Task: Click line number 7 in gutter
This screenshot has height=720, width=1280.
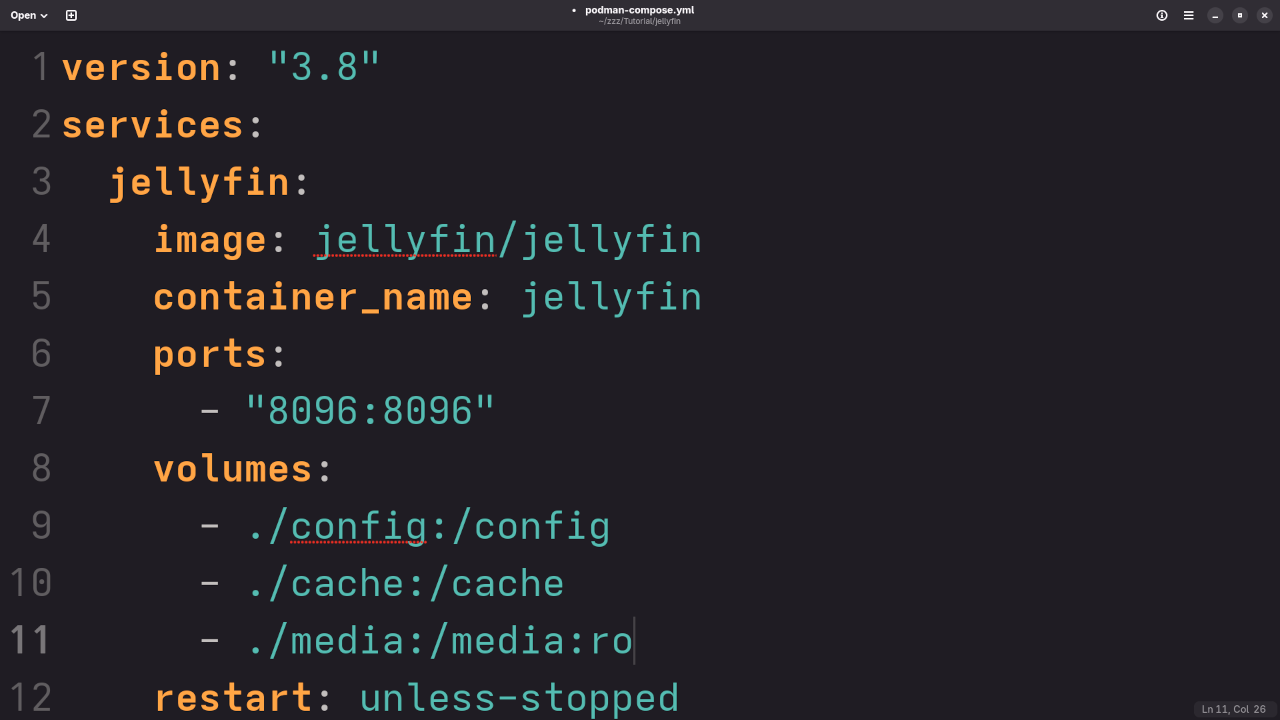Action: point(41,411)
